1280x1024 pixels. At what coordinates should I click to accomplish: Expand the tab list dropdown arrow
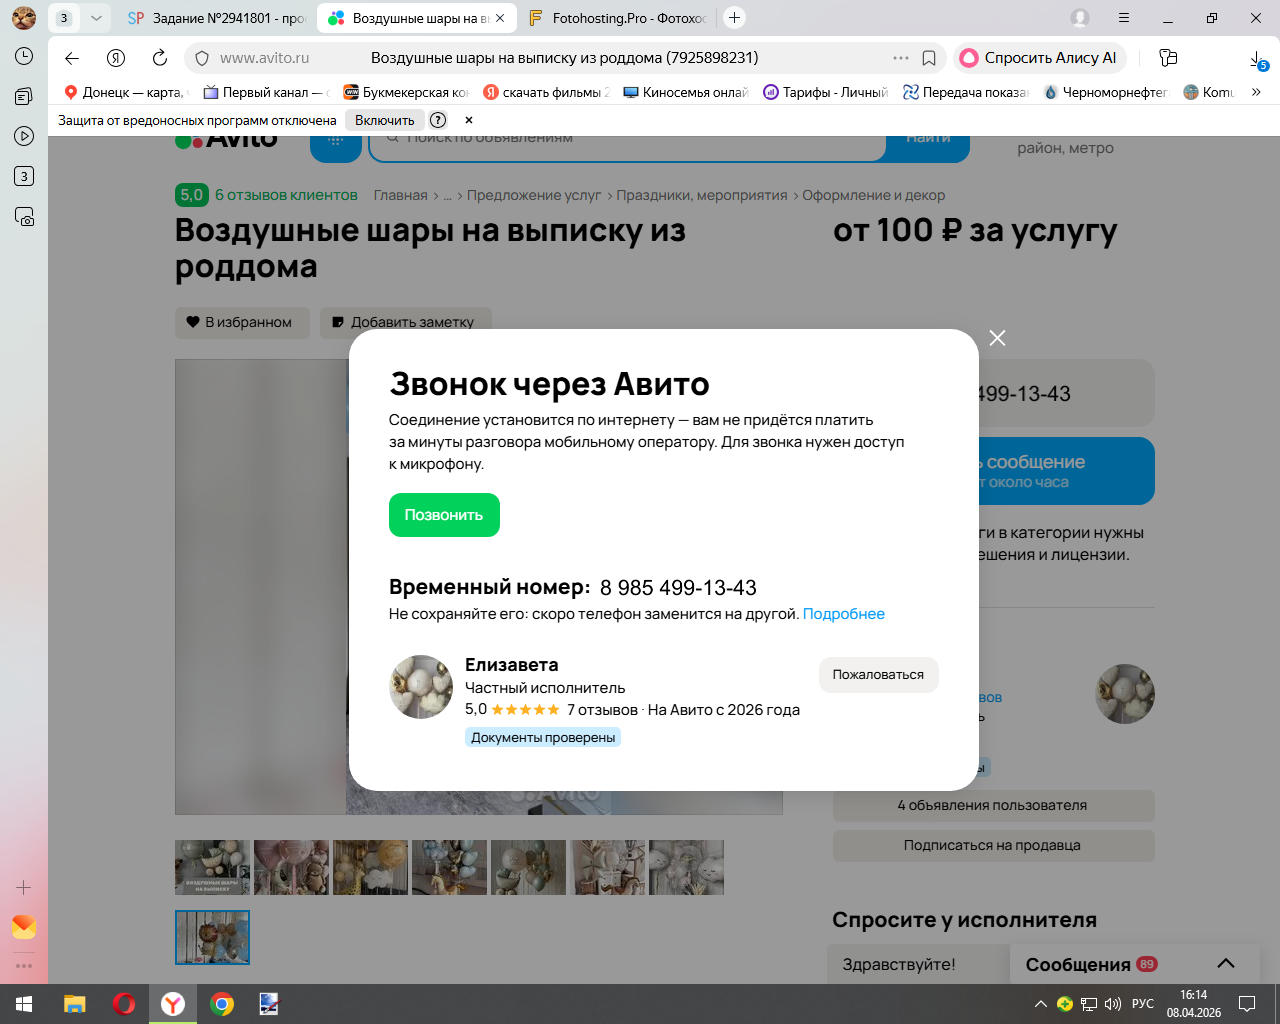96,18
